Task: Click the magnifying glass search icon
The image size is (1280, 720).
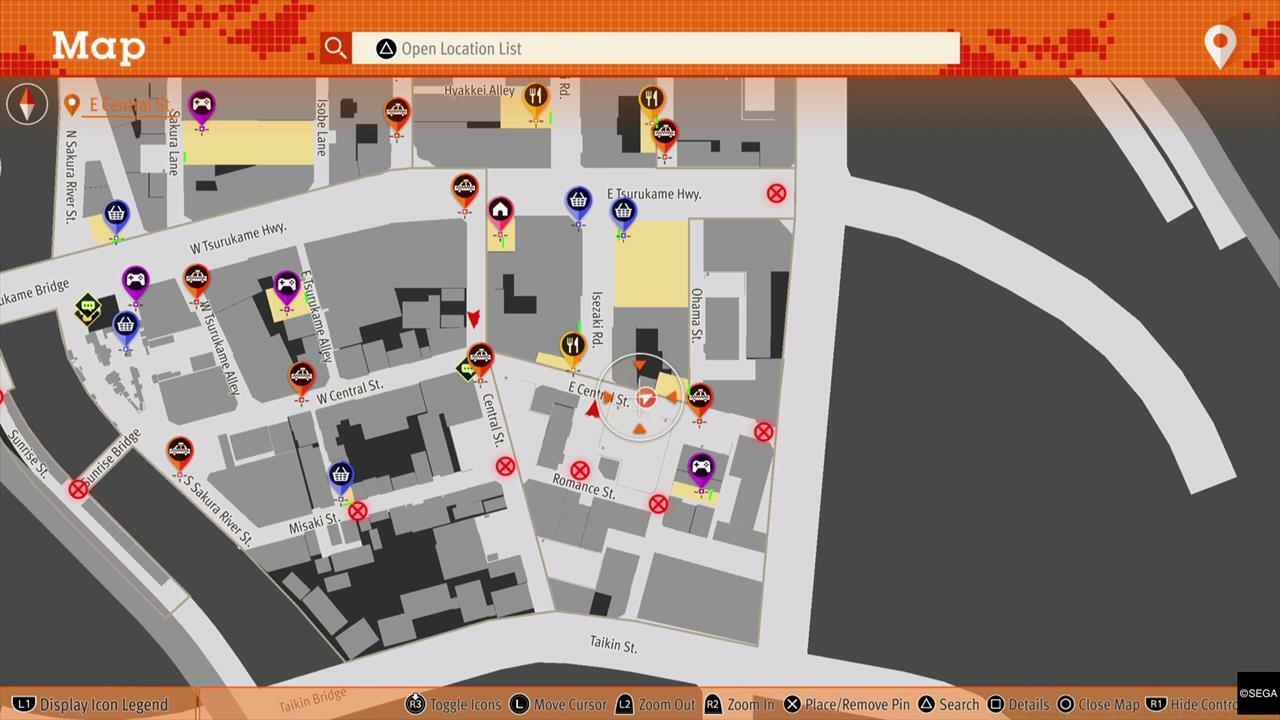Action: (335, 48)
